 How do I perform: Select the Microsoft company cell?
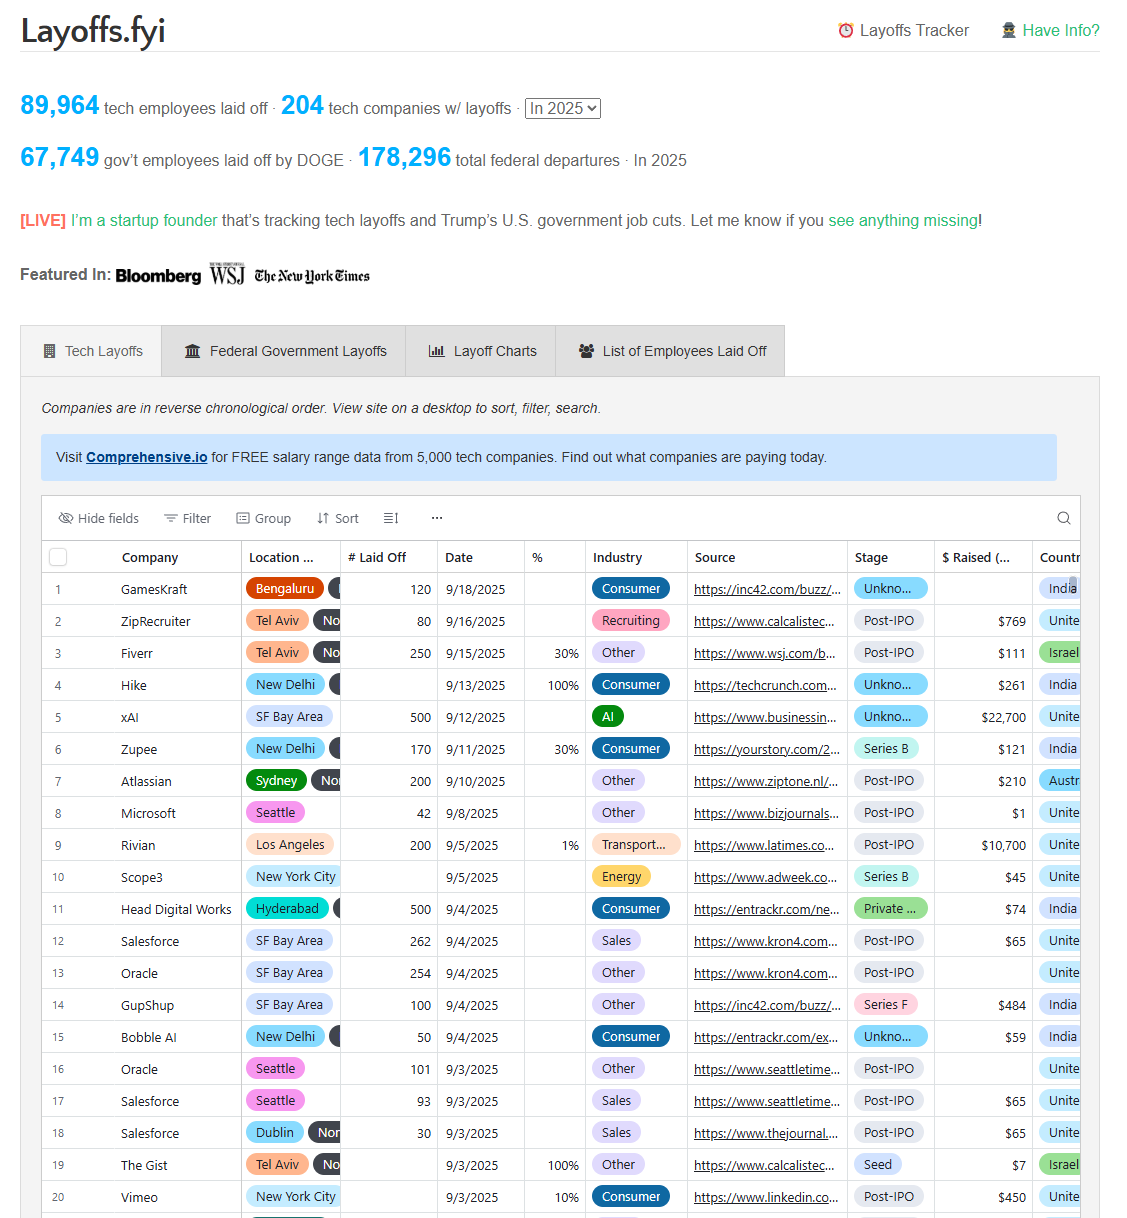148,813
